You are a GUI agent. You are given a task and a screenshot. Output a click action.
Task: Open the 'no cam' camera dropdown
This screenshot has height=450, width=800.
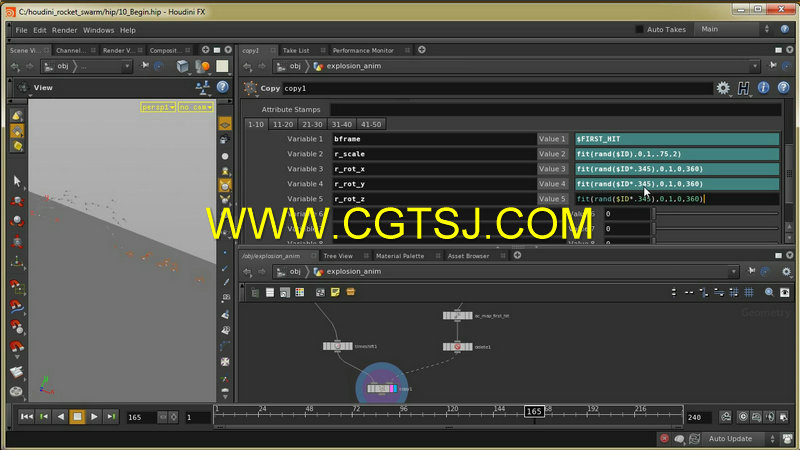pos(195,107)
